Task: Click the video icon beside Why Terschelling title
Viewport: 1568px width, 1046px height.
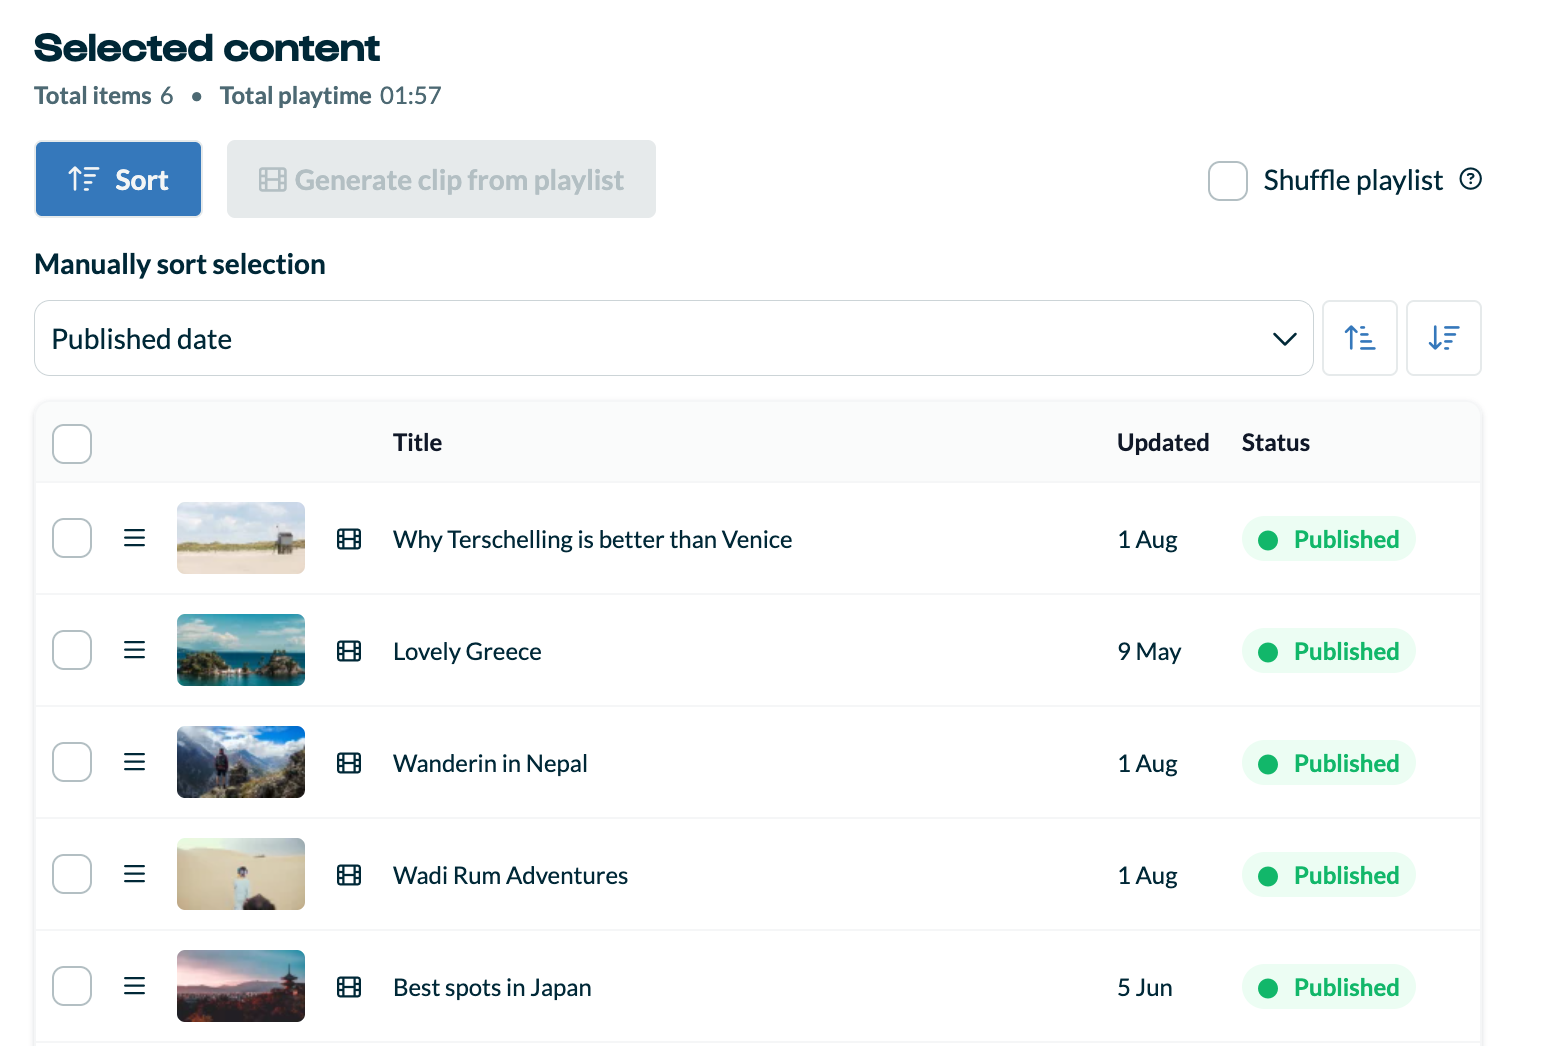Action: 349,539
